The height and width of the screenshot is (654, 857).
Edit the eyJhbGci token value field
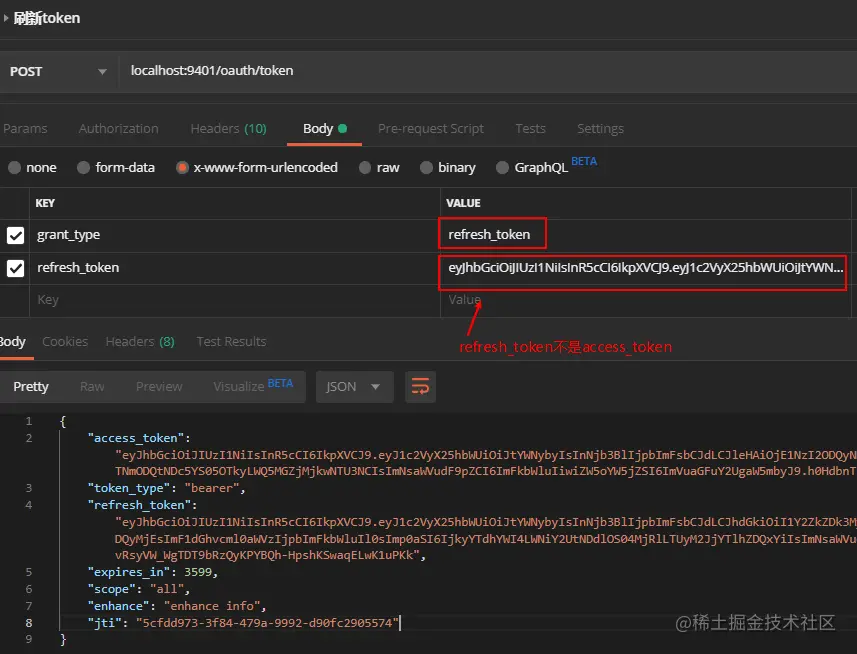coord(645,268)
